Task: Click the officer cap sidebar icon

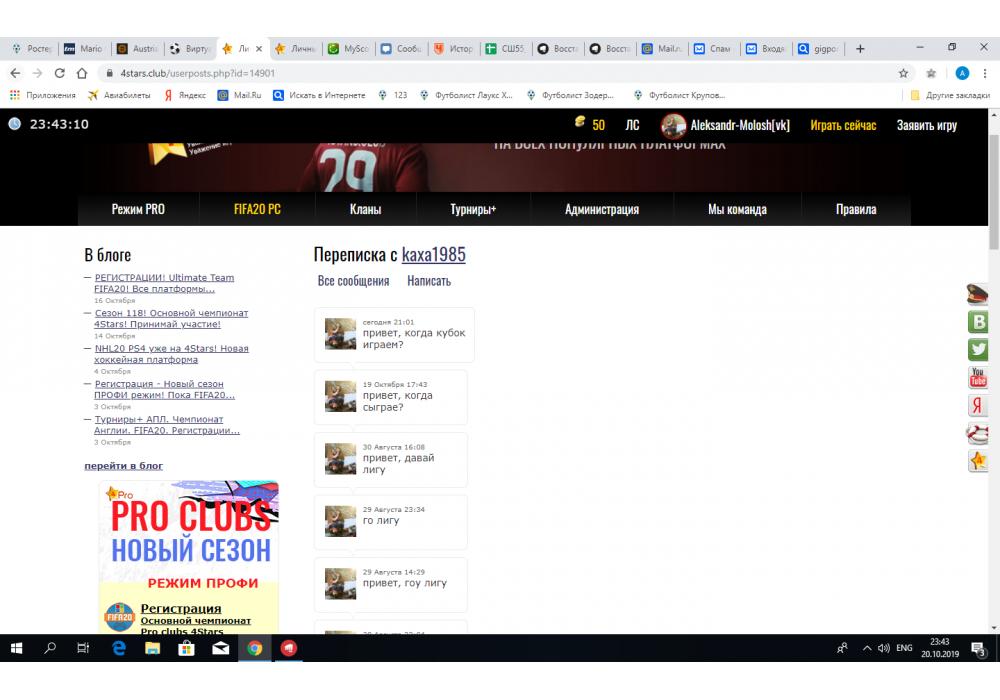Action: 978,294
